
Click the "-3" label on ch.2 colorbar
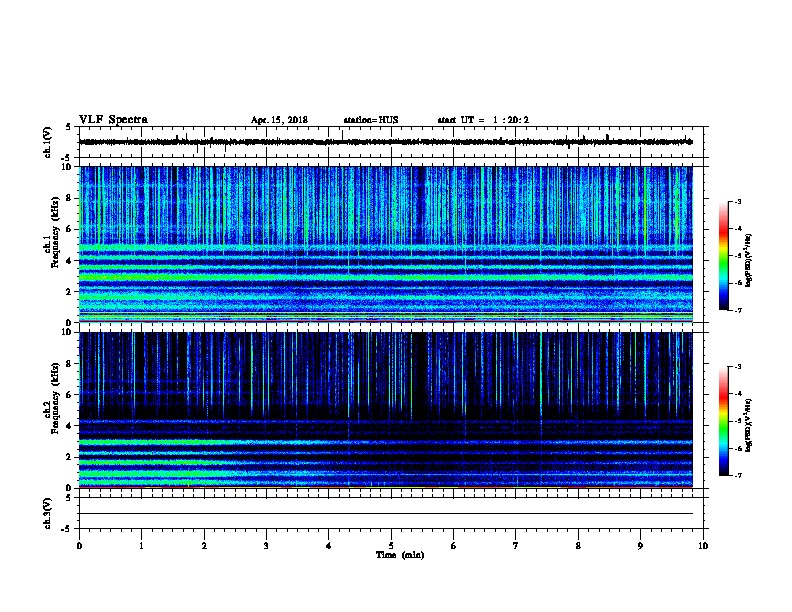738,367
